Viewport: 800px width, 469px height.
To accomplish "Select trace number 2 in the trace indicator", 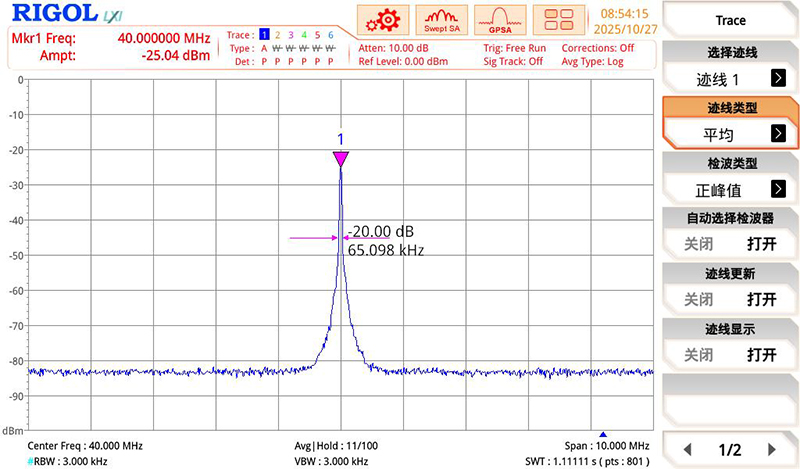I will coord(278,35).
